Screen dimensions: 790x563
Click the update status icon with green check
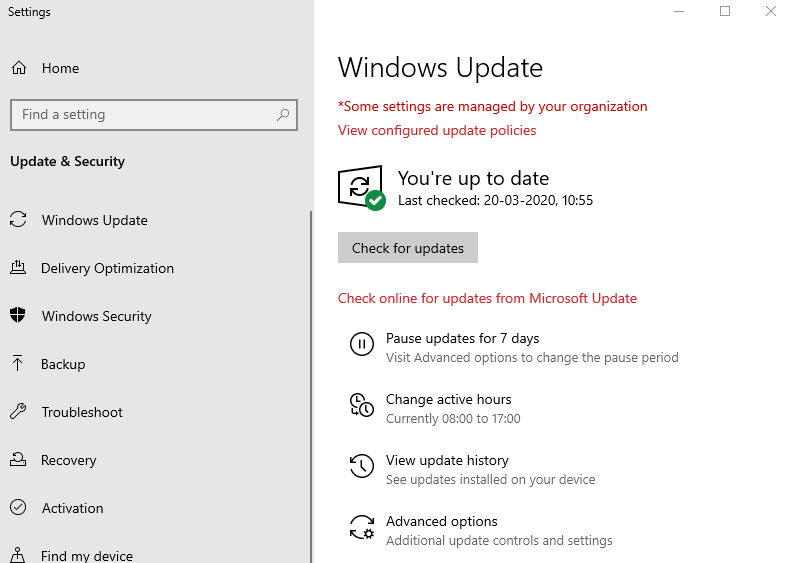pyautogui.click(x=361, y=187)
